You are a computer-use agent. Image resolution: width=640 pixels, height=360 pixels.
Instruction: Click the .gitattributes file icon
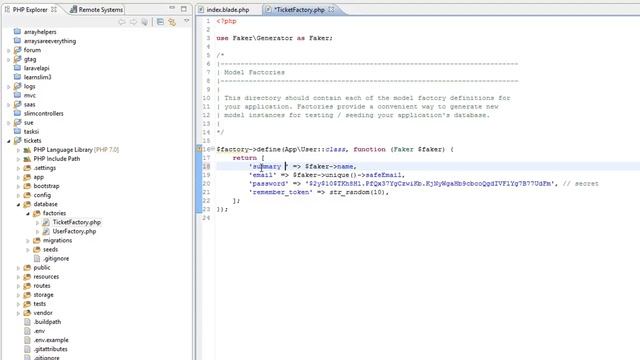27,349
